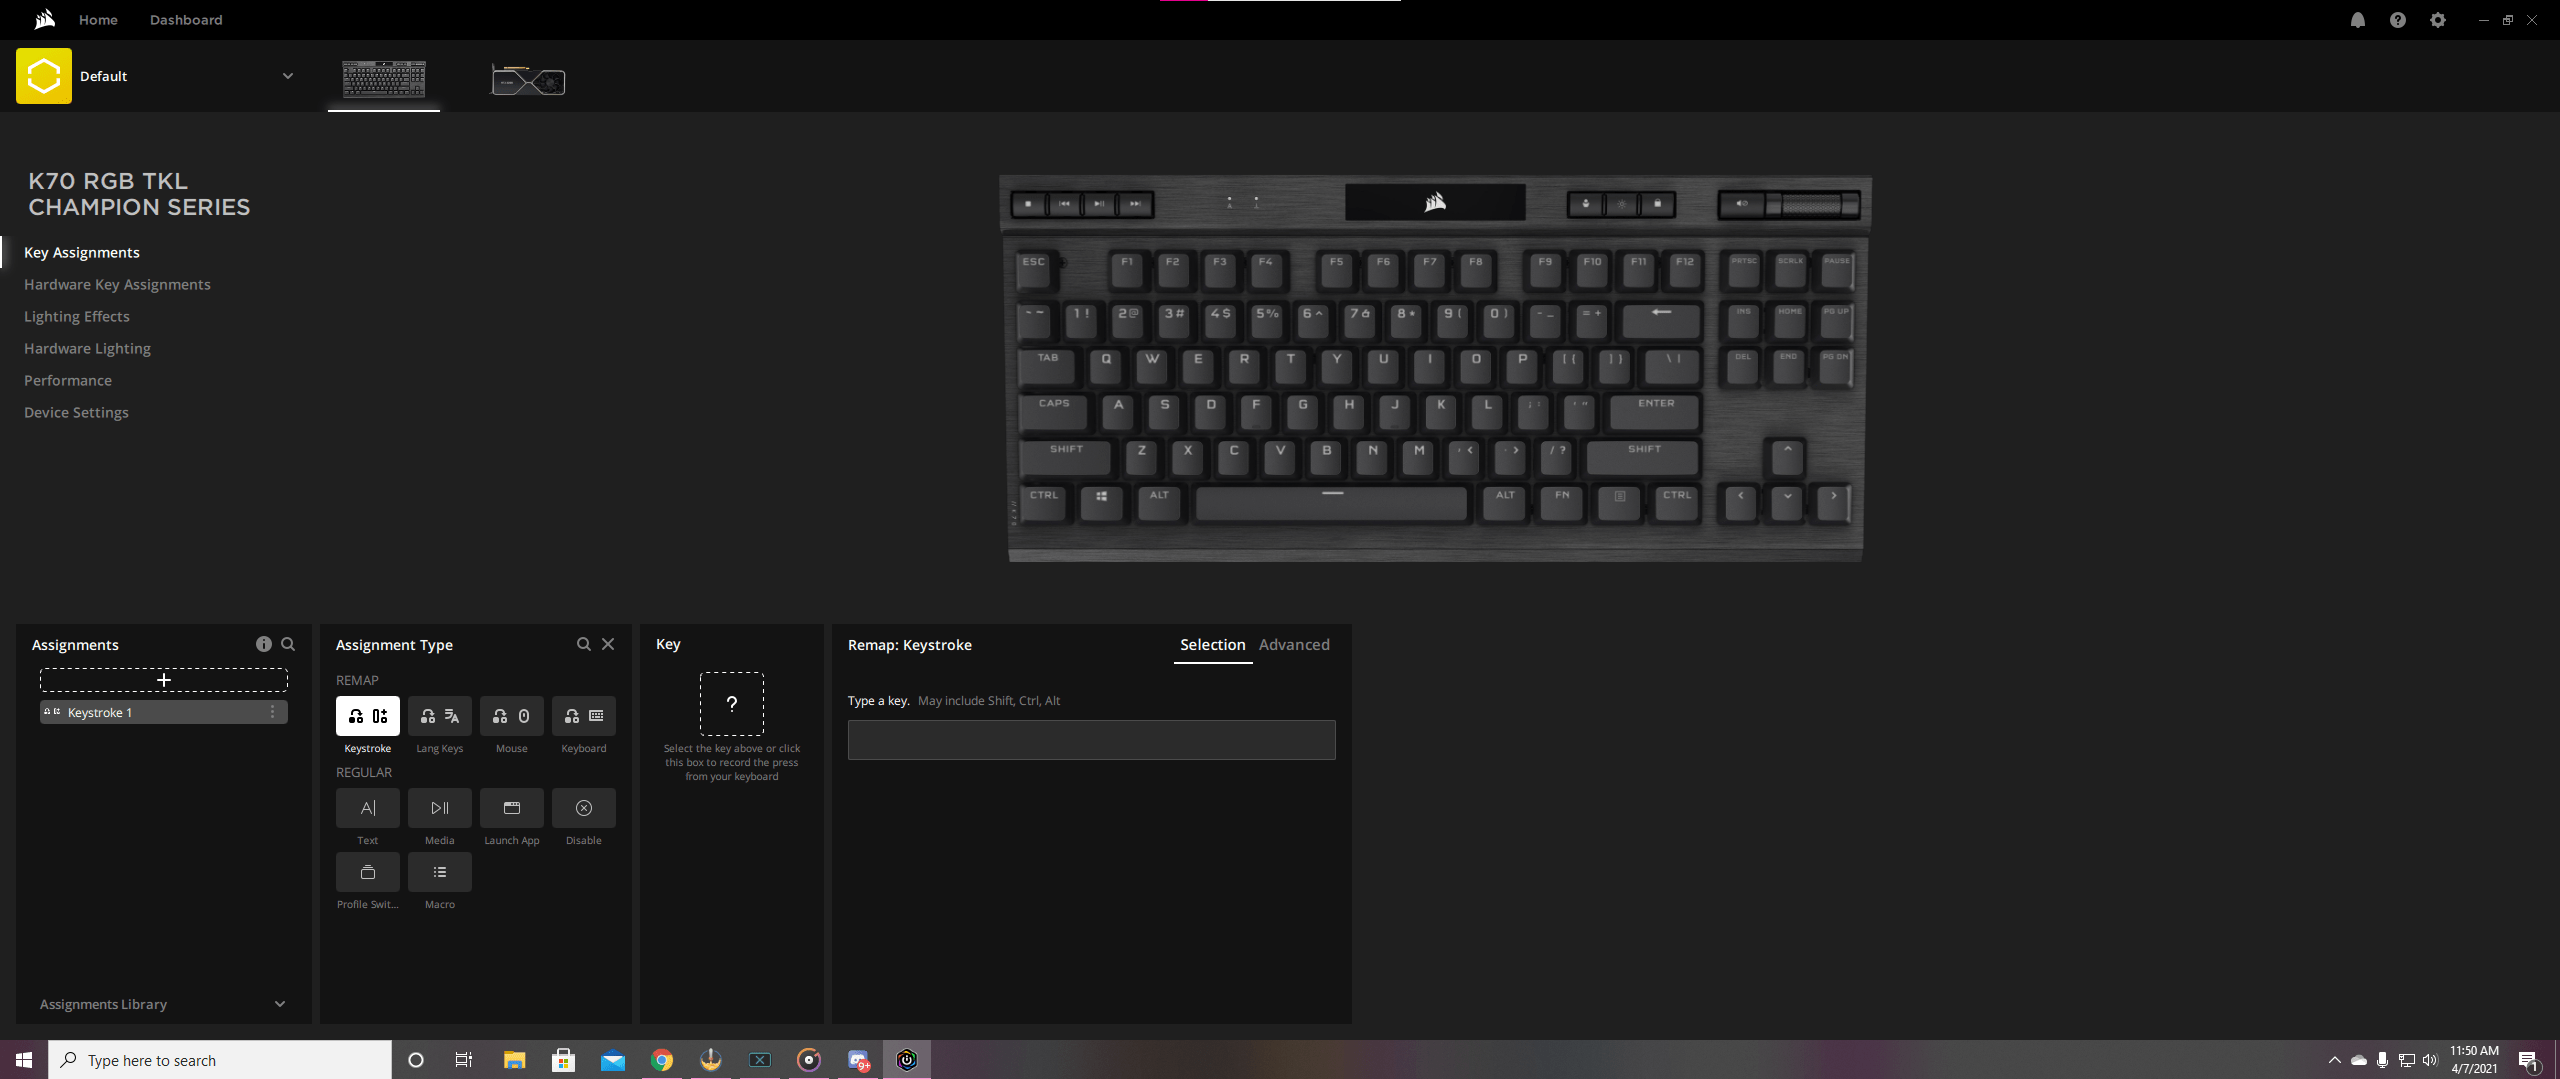2560x1079 pixels.
Task: Select the Mouse remap type
Action: pyautogui.click(x=511, y=716)
